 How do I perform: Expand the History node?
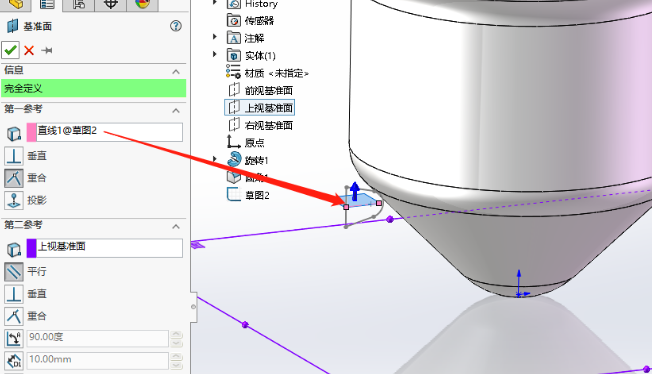[215, 2]
